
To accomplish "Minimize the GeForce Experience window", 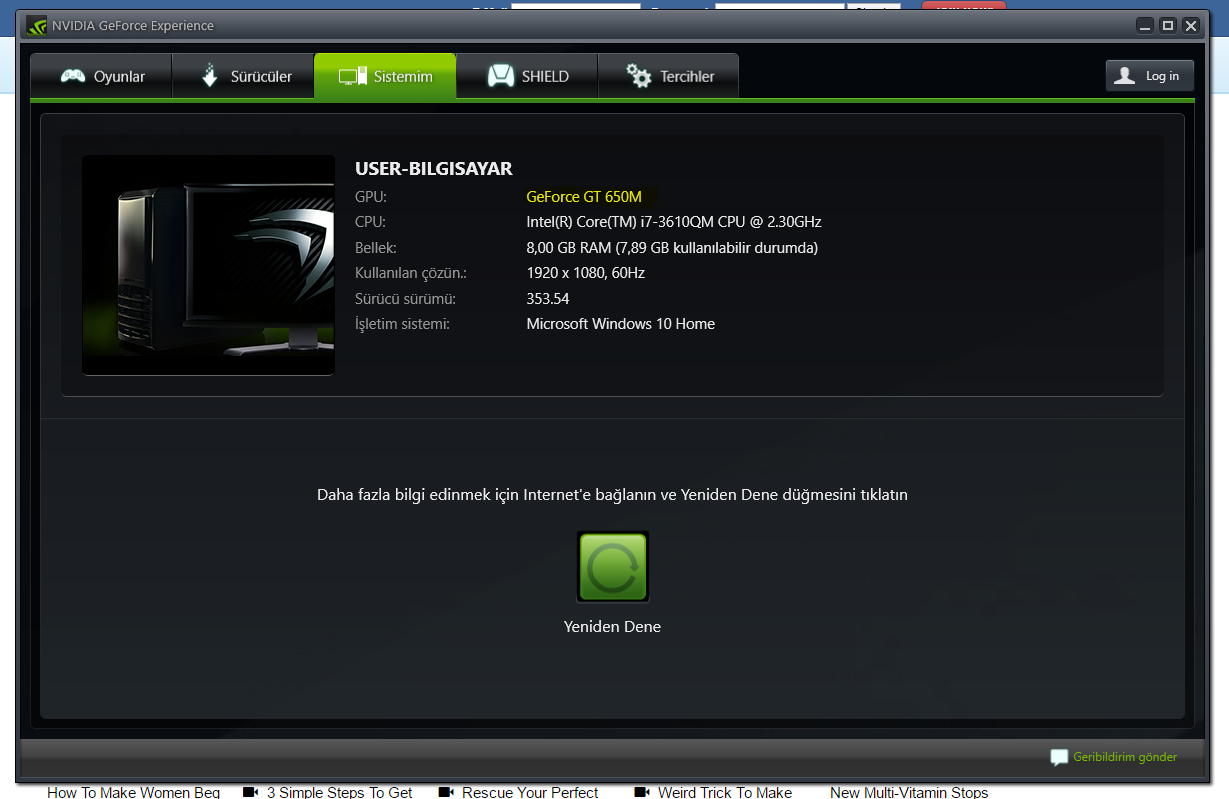I will [1145, 25].
